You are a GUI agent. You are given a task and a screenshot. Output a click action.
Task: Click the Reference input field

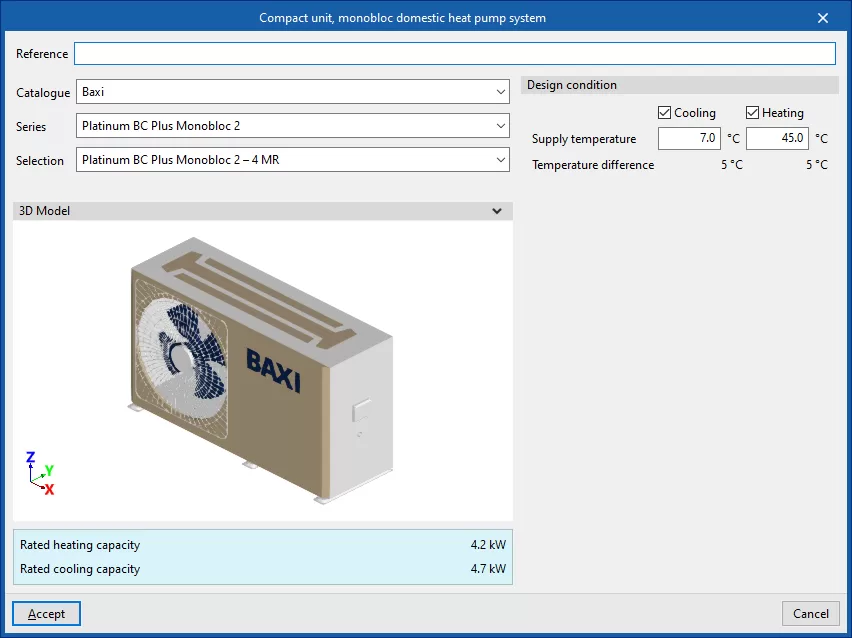[x=455, y=54]
